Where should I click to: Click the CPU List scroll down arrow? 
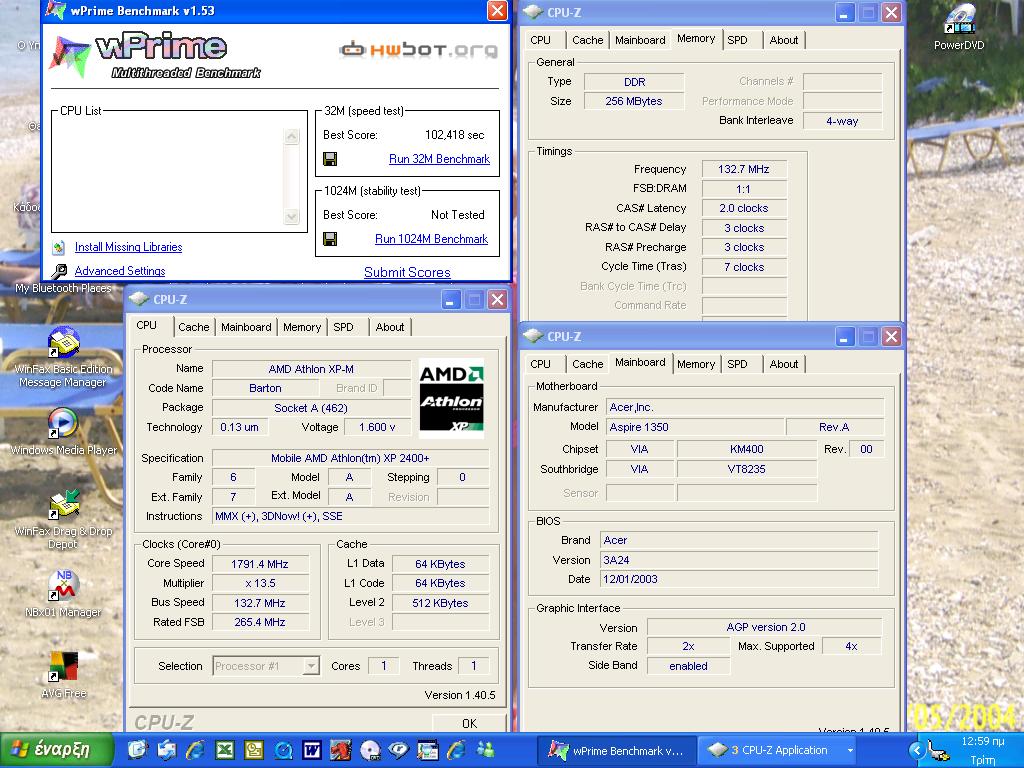(292, 217)
